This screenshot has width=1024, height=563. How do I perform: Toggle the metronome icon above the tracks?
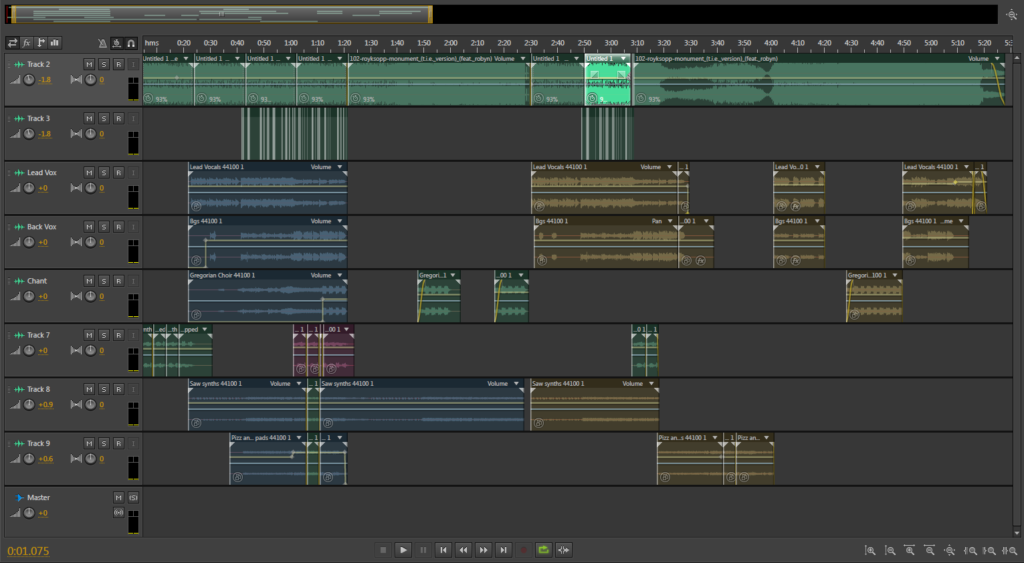tap(103, 43)
